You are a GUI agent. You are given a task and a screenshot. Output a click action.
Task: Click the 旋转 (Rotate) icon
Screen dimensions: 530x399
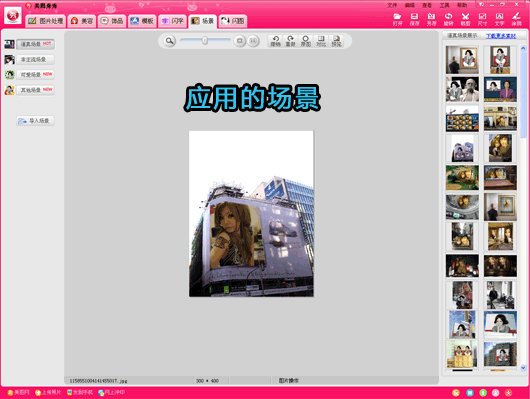[448, 19]
